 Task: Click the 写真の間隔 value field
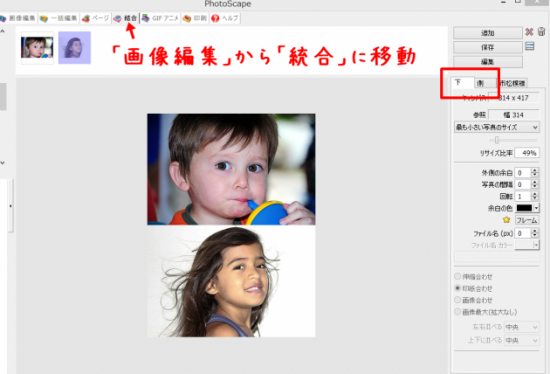[523, 185]
